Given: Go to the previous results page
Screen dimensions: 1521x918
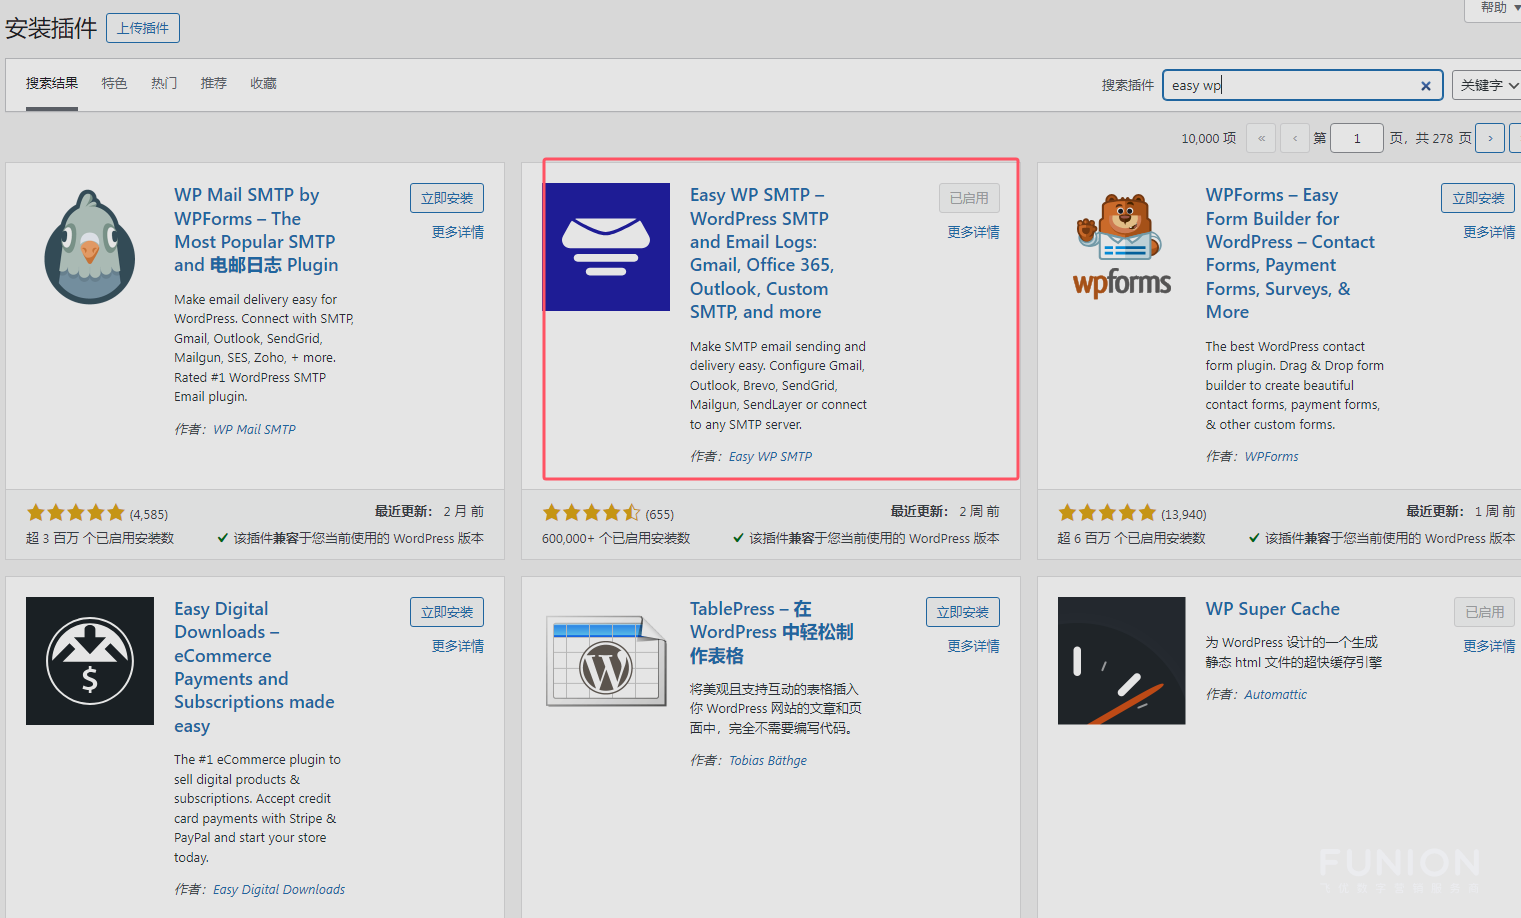Looking at the screenshot, I should pyautogui.click(x=1295, y=138).
